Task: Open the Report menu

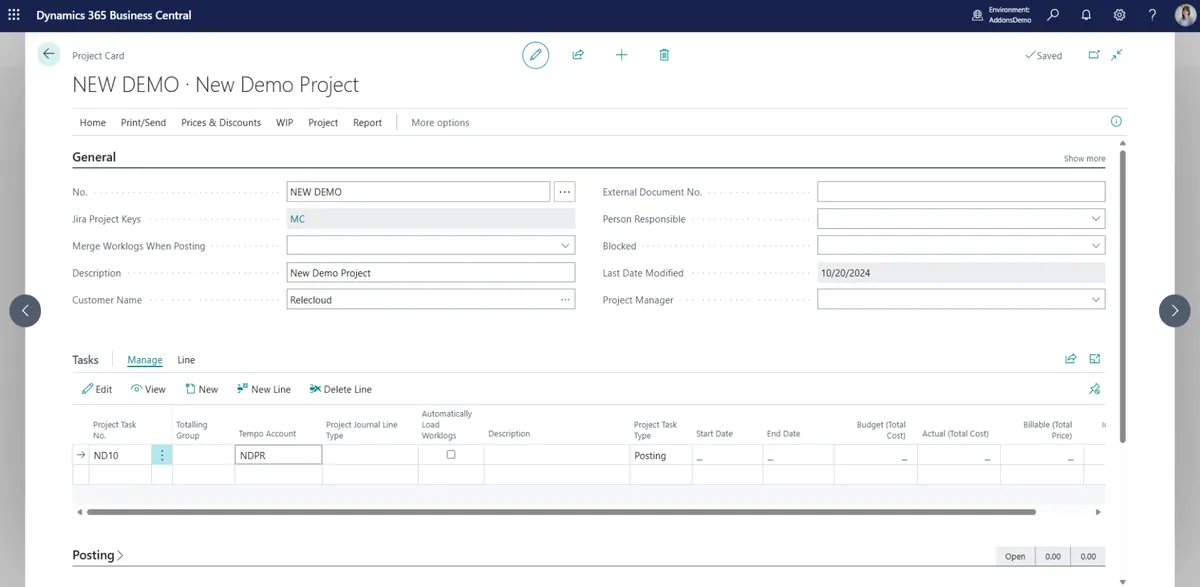Action: click(367, 122)
